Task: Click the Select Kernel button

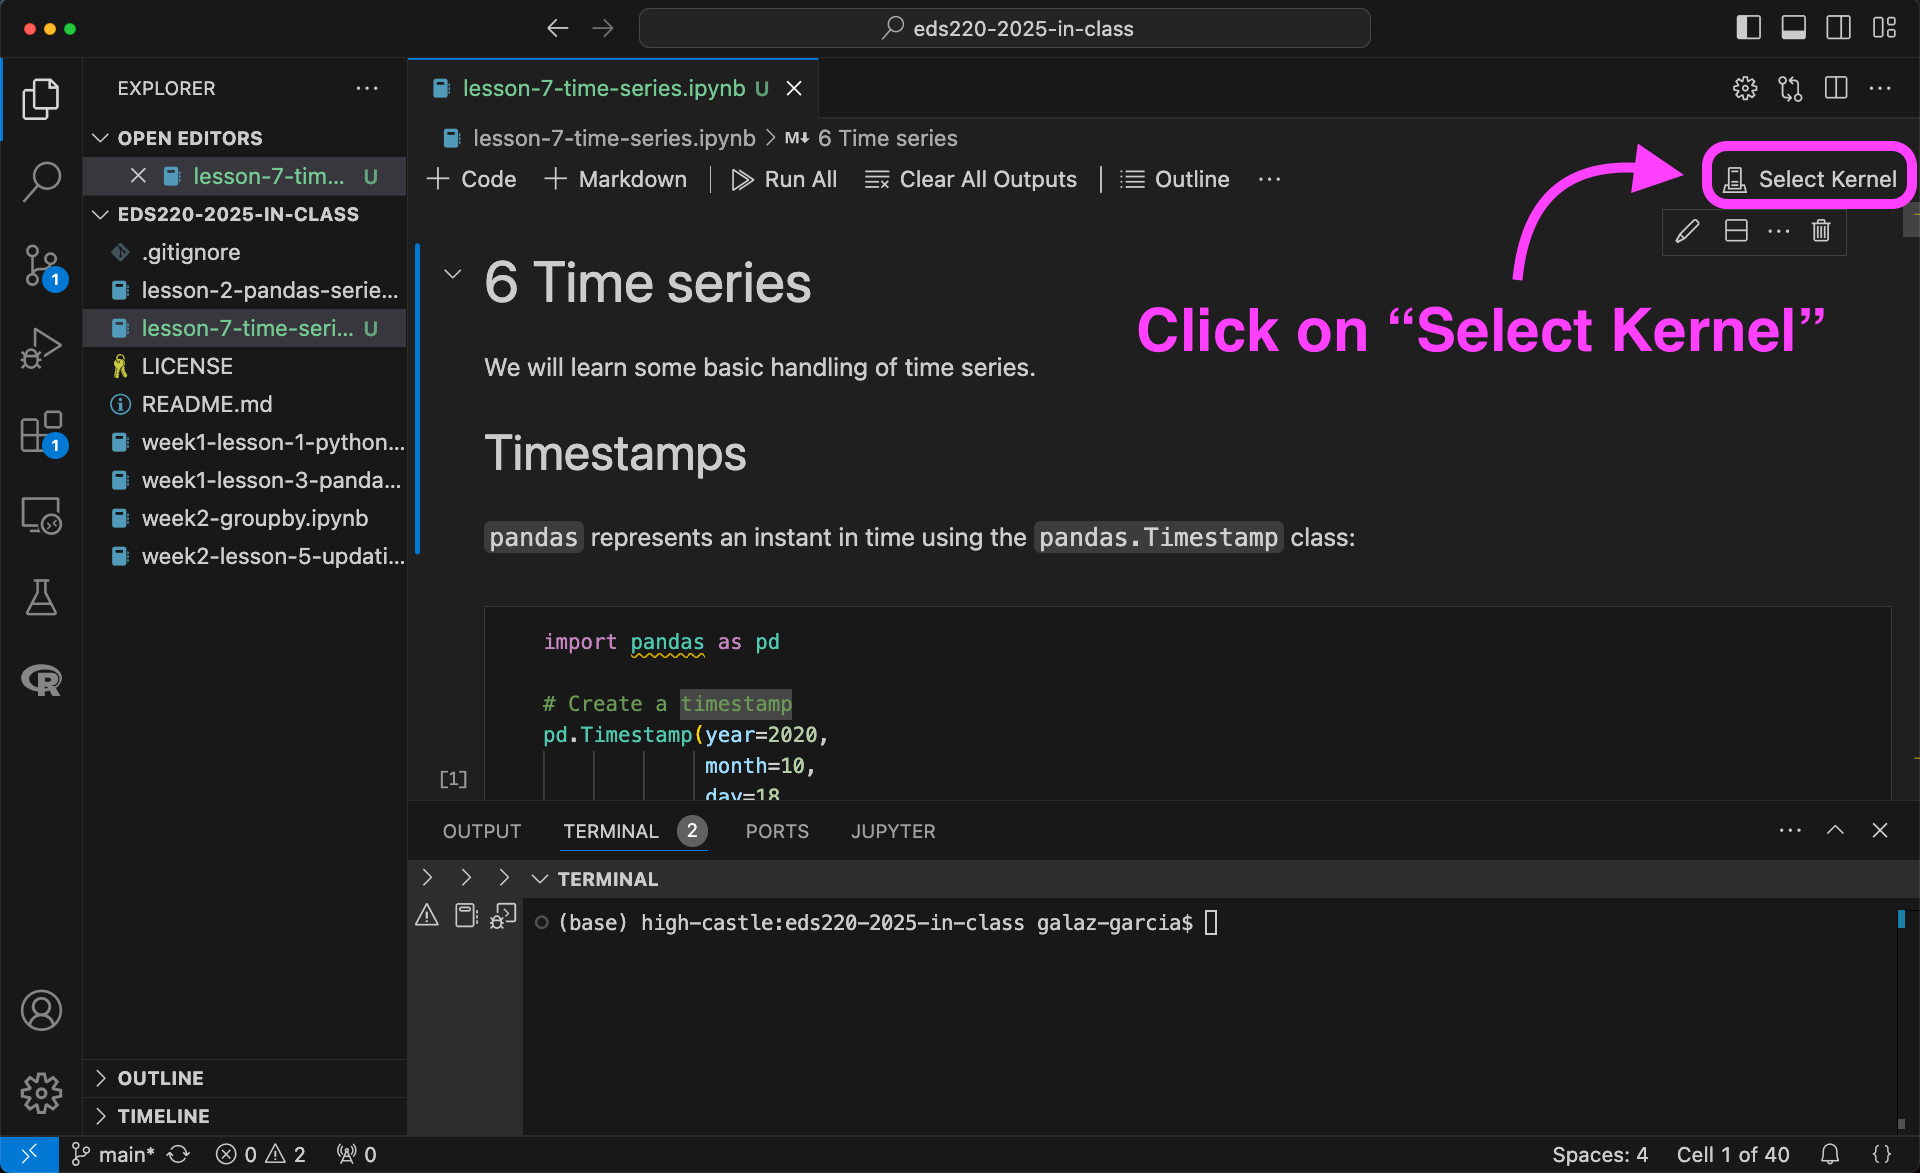Action: [1809, 179]
